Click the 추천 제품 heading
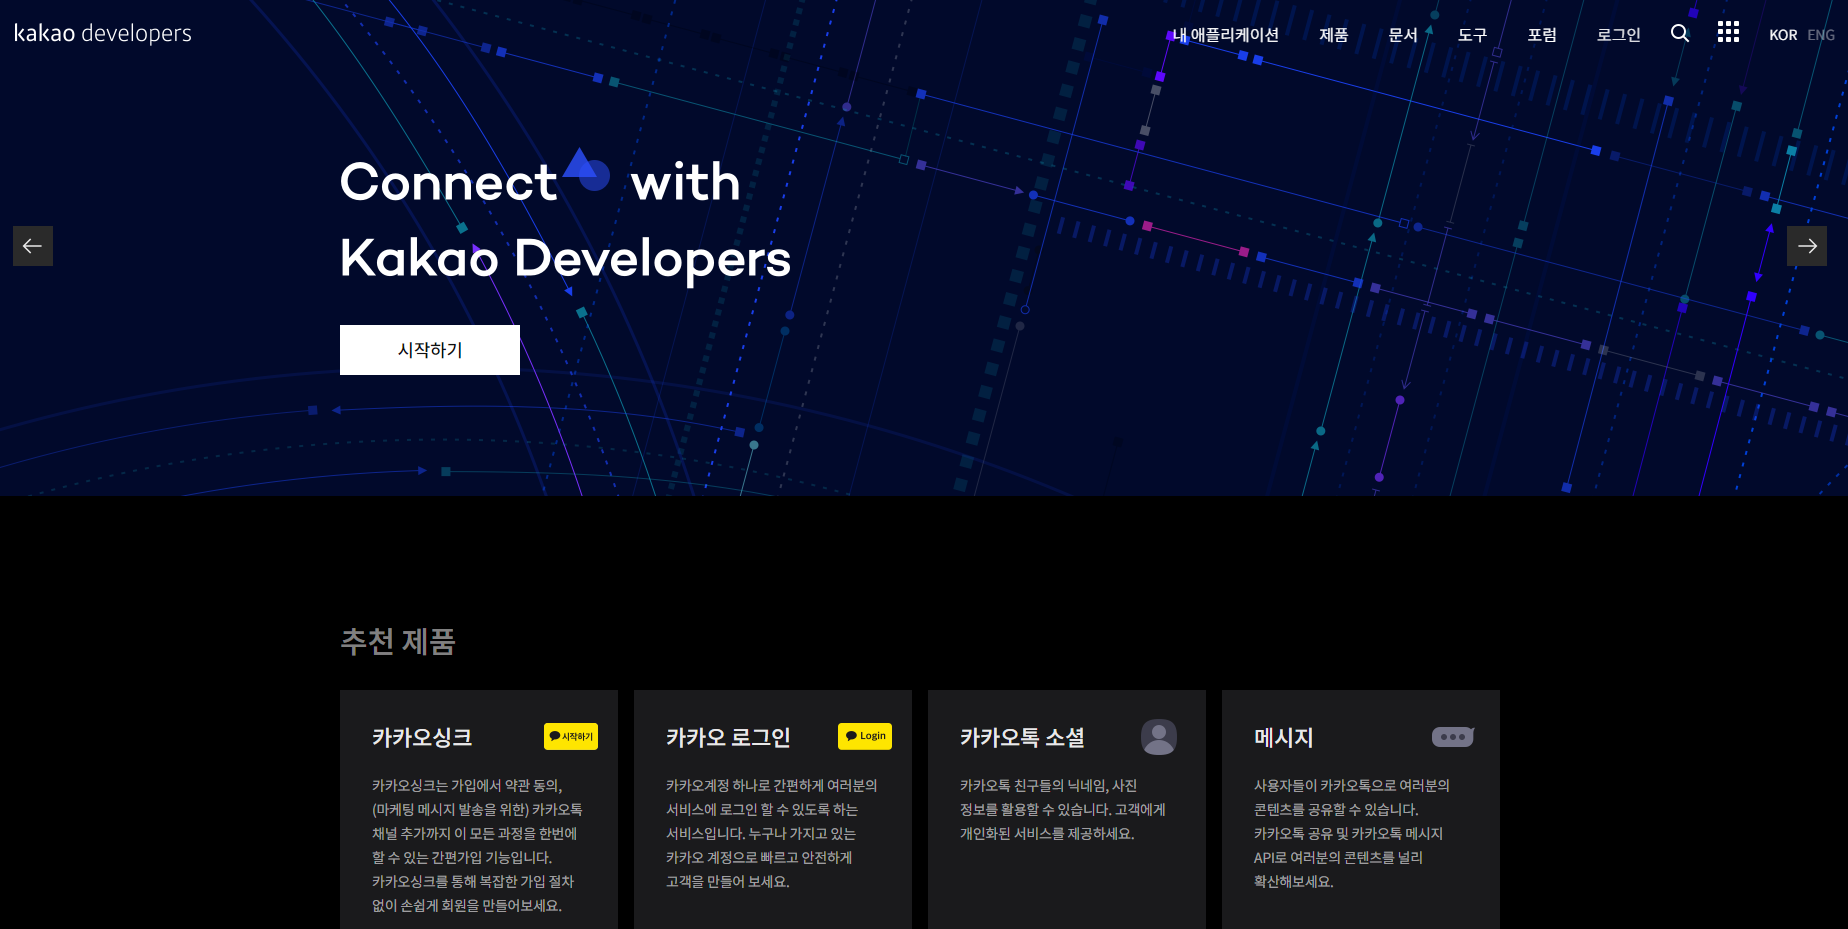This screenshot has width=1848, height=929. (398, 641)
